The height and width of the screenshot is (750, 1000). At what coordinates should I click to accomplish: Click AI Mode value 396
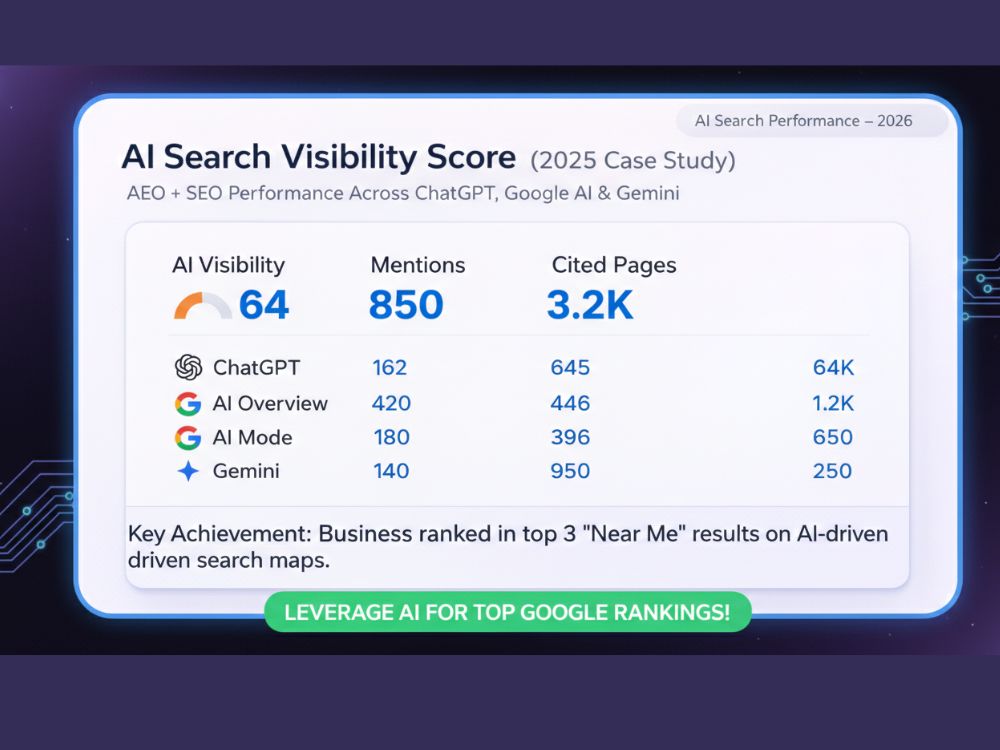point(570,438)
